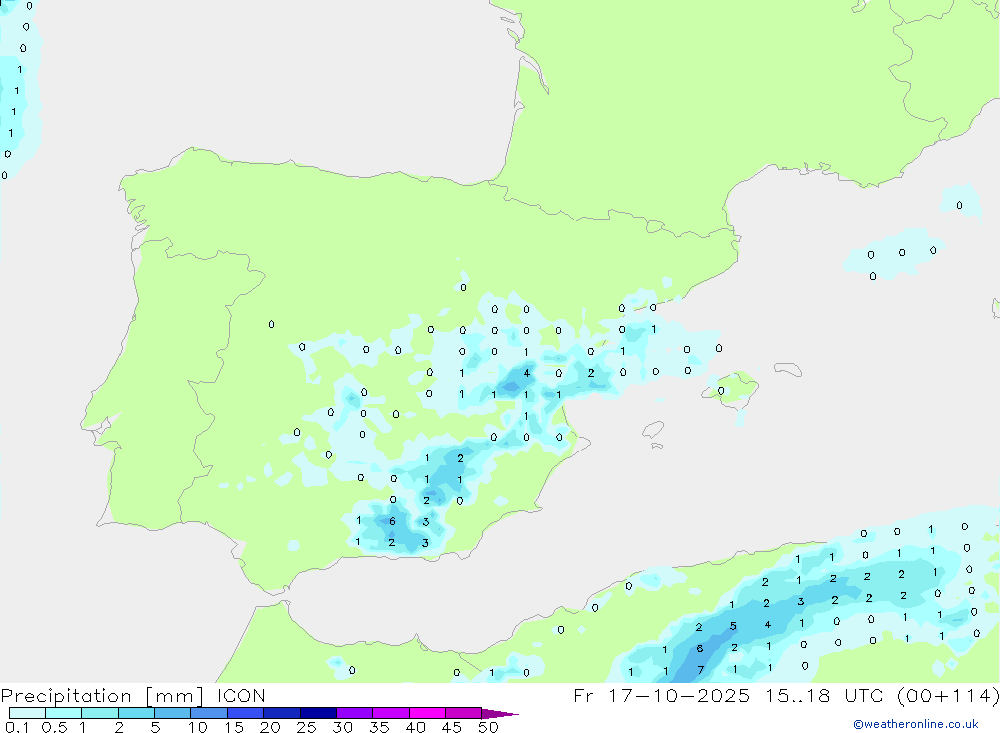Click the legend label '35'
This screenshot has height=733, width=1000.
click(379, 727)
